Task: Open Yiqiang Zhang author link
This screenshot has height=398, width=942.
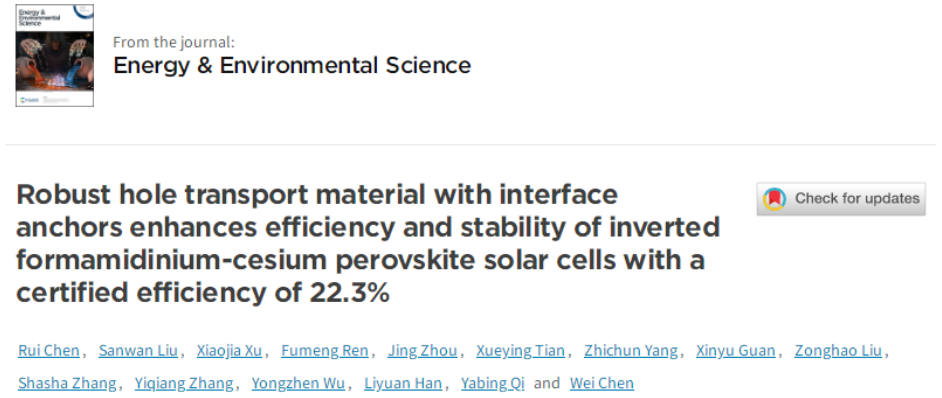Action: pos(184,383)
